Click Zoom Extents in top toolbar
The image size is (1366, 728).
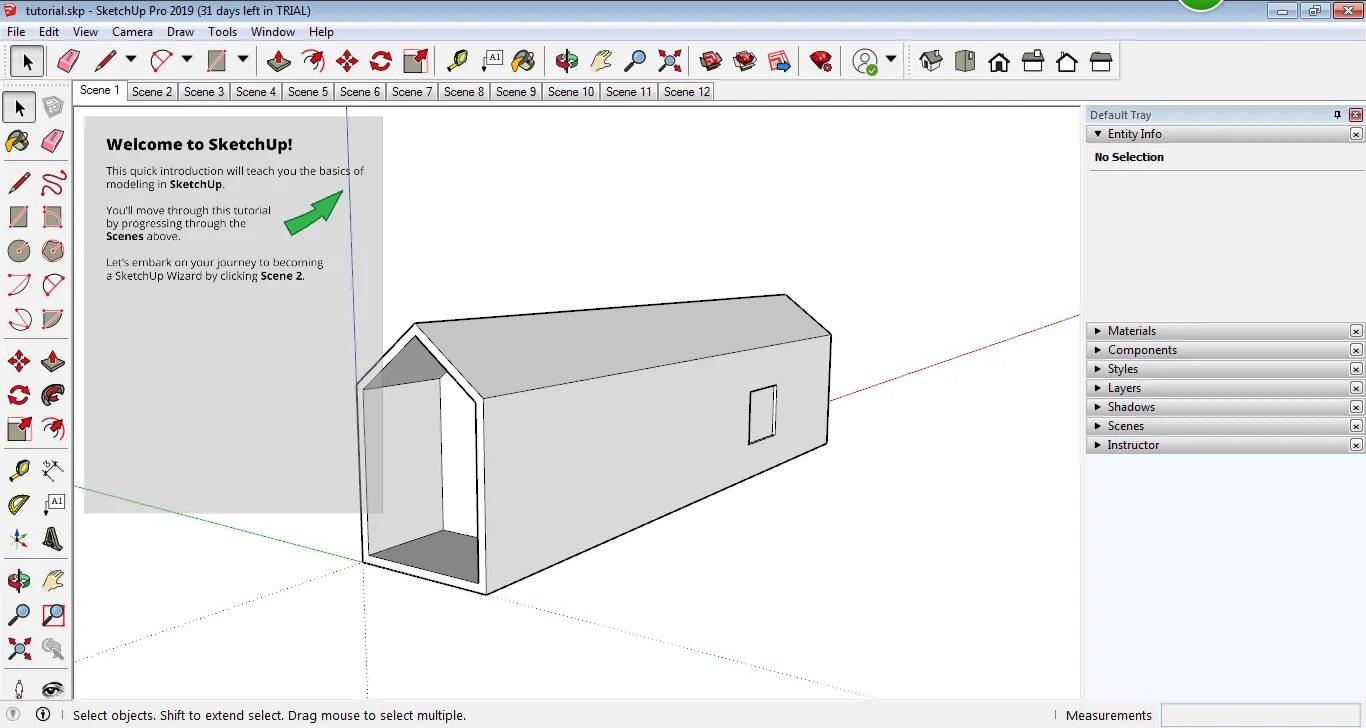pos(669,61)
